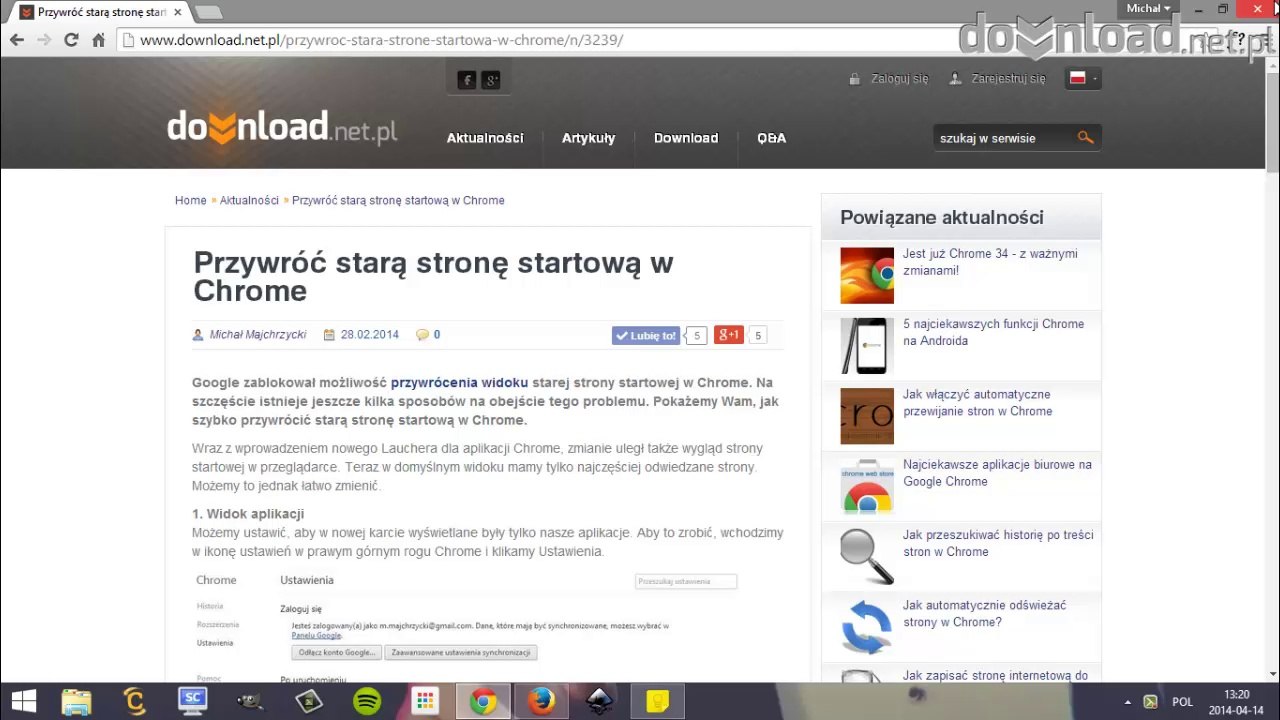Click the Zaloguj się login link
This screenshot has height=720, width=1280.
900,79
